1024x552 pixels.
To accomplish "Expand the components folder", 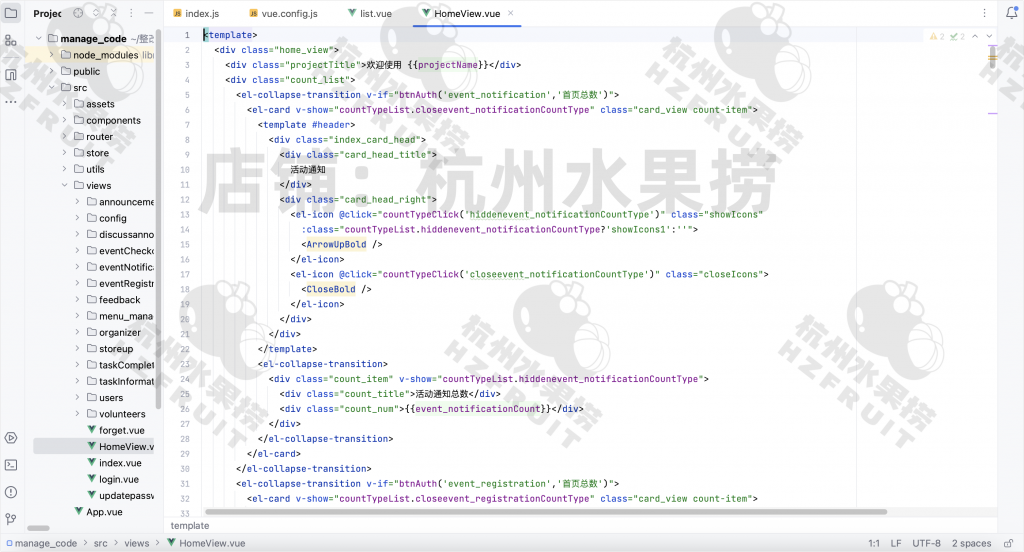I will point(64,120).
